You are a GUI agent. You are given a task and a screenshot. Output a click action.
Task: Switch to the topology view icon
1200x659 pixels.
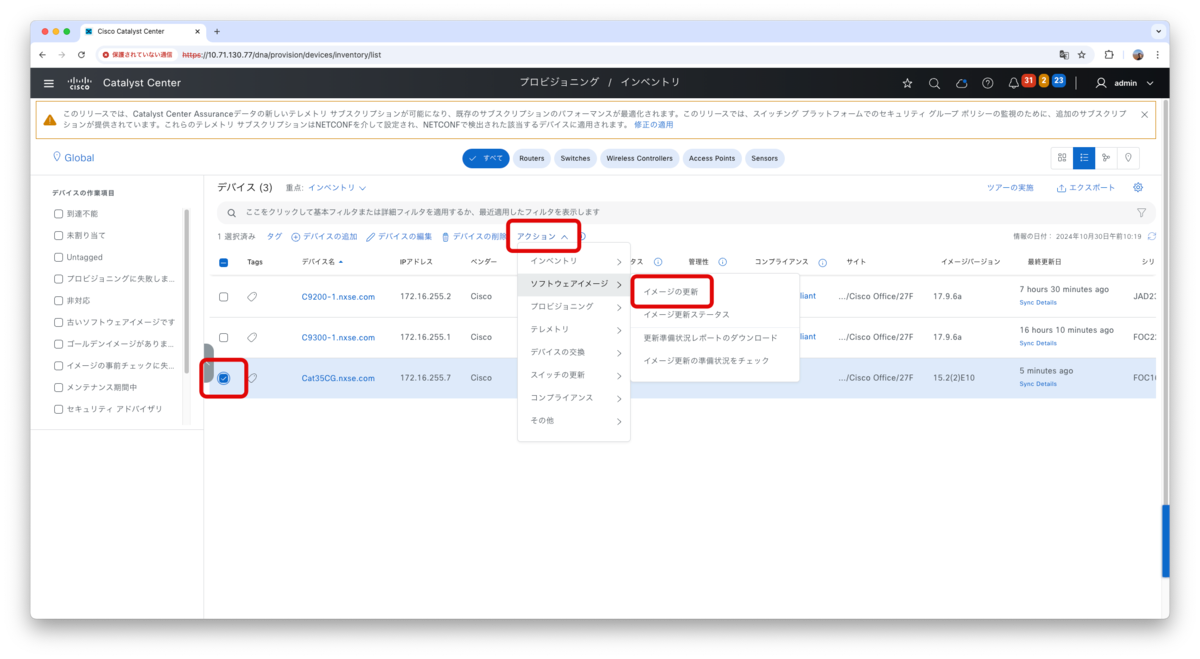[1106, 158]
